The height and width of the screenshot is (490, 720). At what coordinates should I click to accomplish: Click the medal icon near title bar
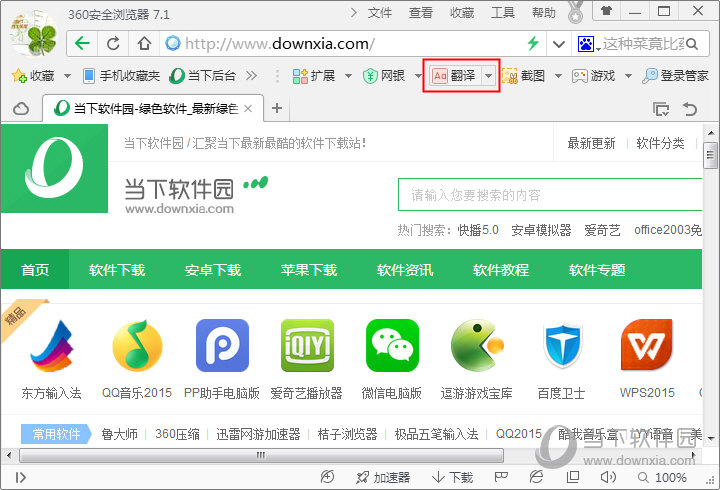576,11
